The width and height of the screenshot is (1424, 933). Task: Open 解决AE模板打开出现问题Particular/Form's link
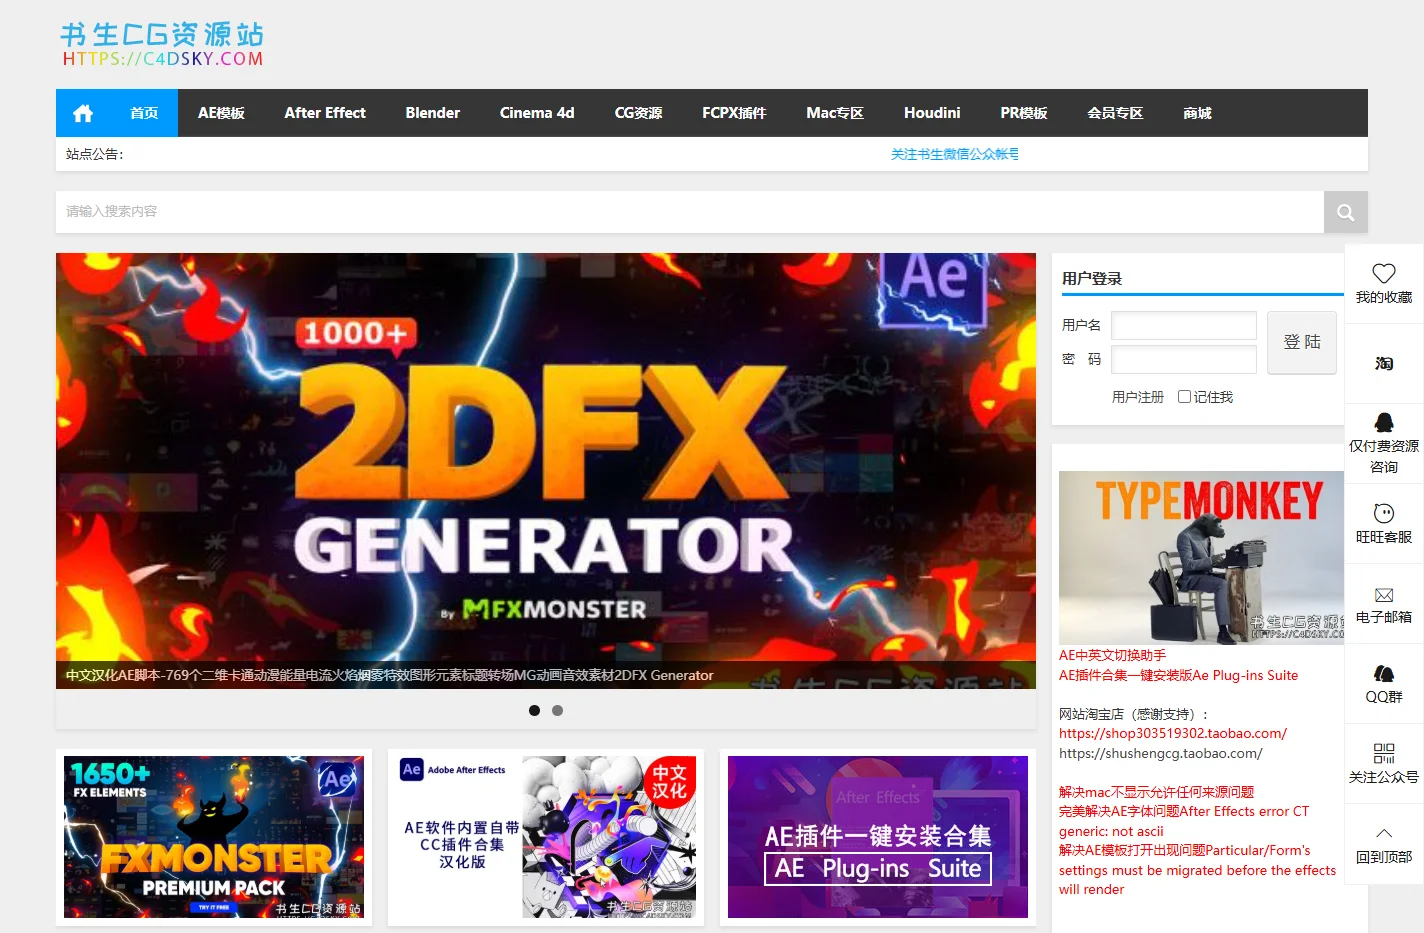click(1197, 870)
